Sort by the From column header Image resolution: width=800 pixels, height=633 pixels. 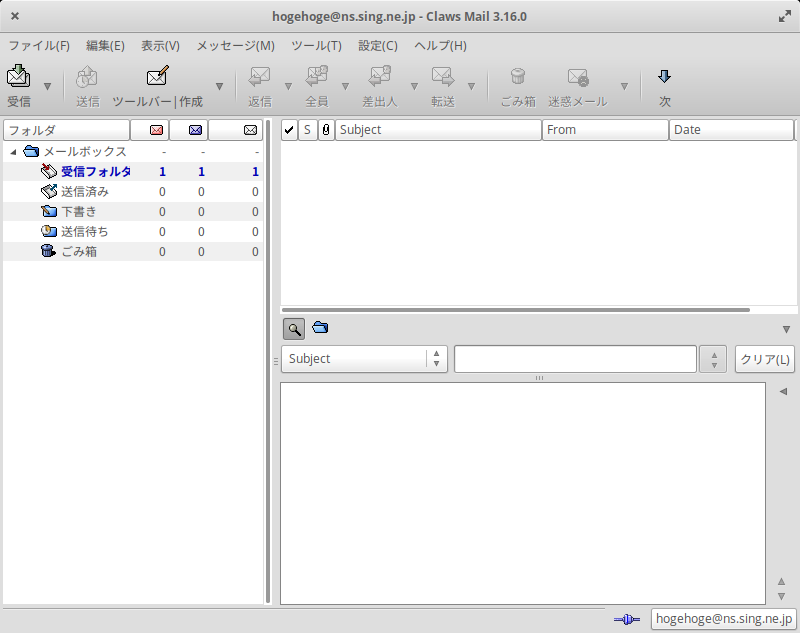pos(605,130)
